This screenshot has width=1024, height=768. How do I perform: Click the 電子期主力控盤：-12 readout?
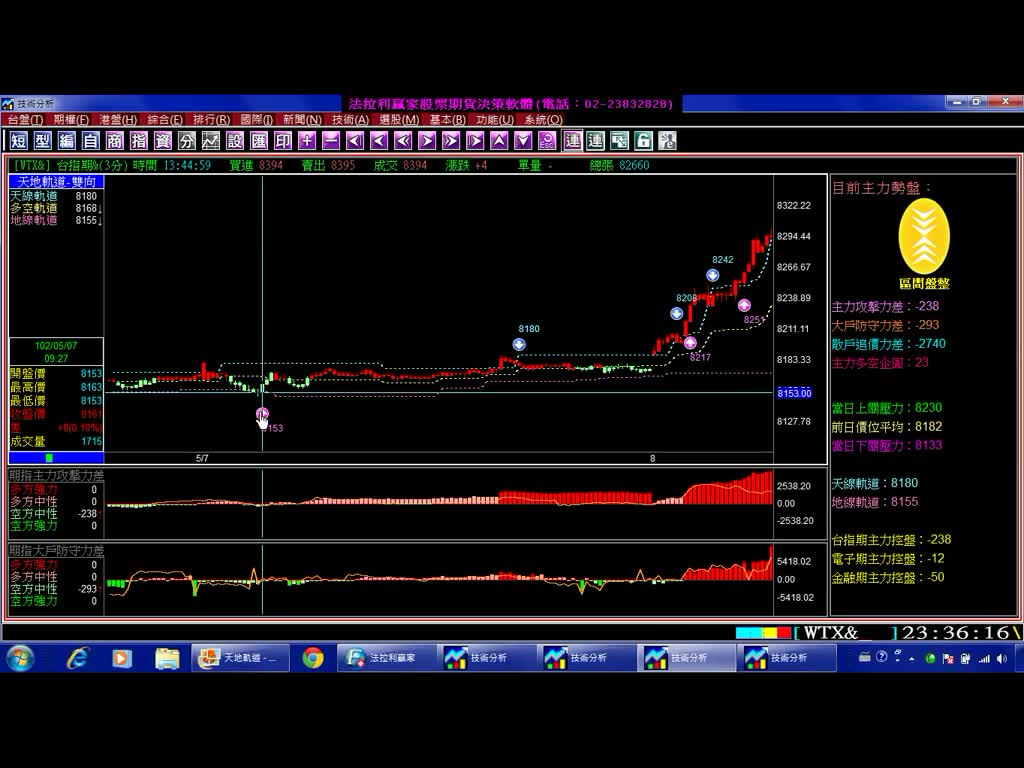pos(888,559)
